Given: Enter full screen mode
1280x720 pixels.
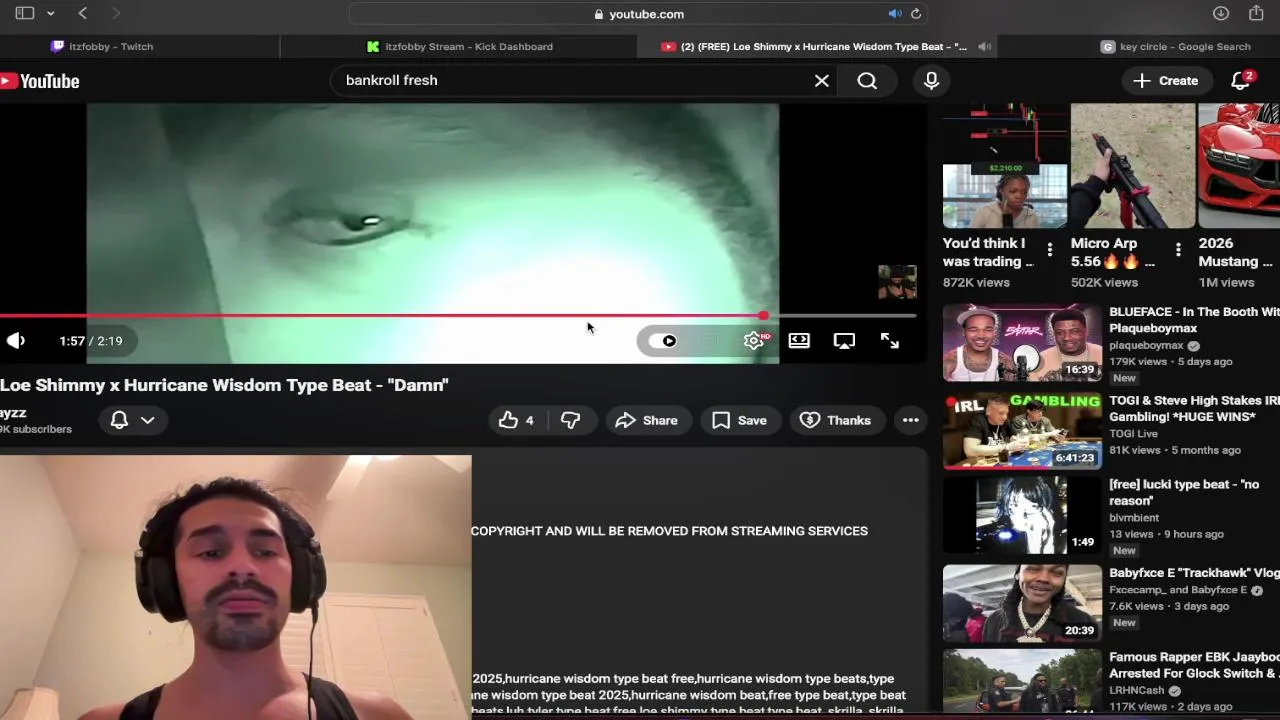Looking at the screenshot, I should [x=890, y=341].
